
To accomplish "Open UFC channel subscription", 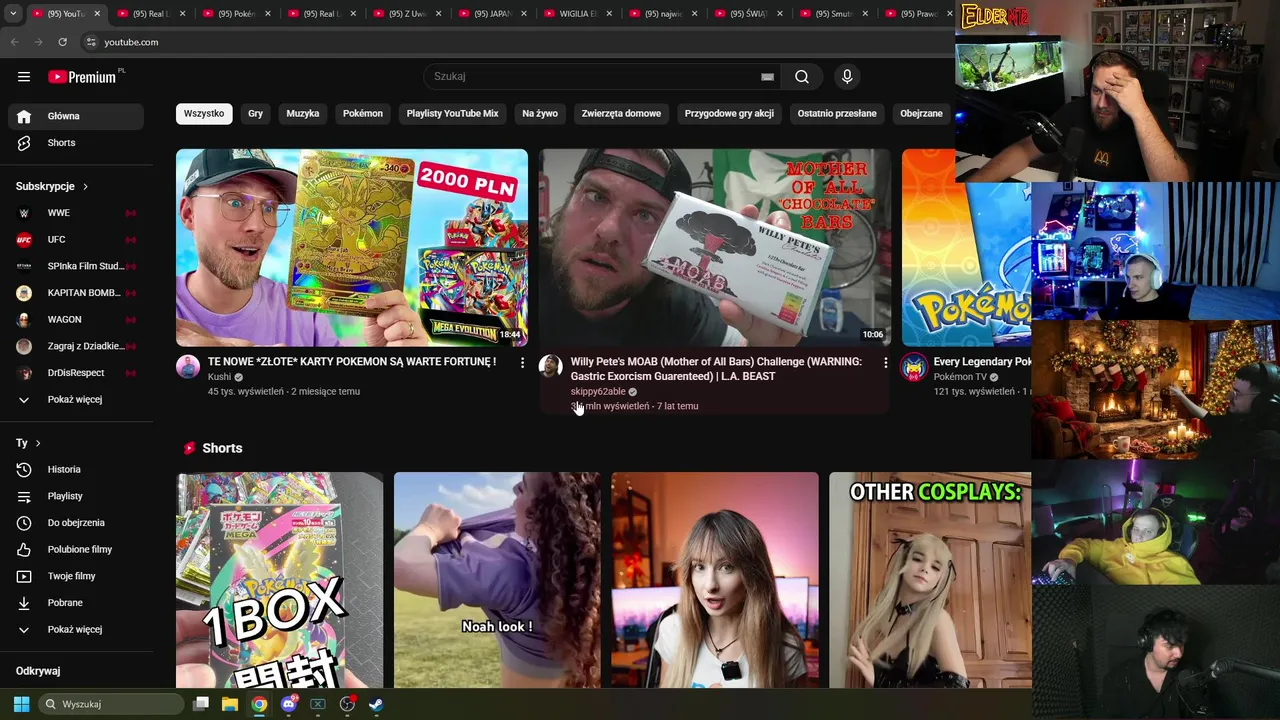I will [x=76, y=240].
